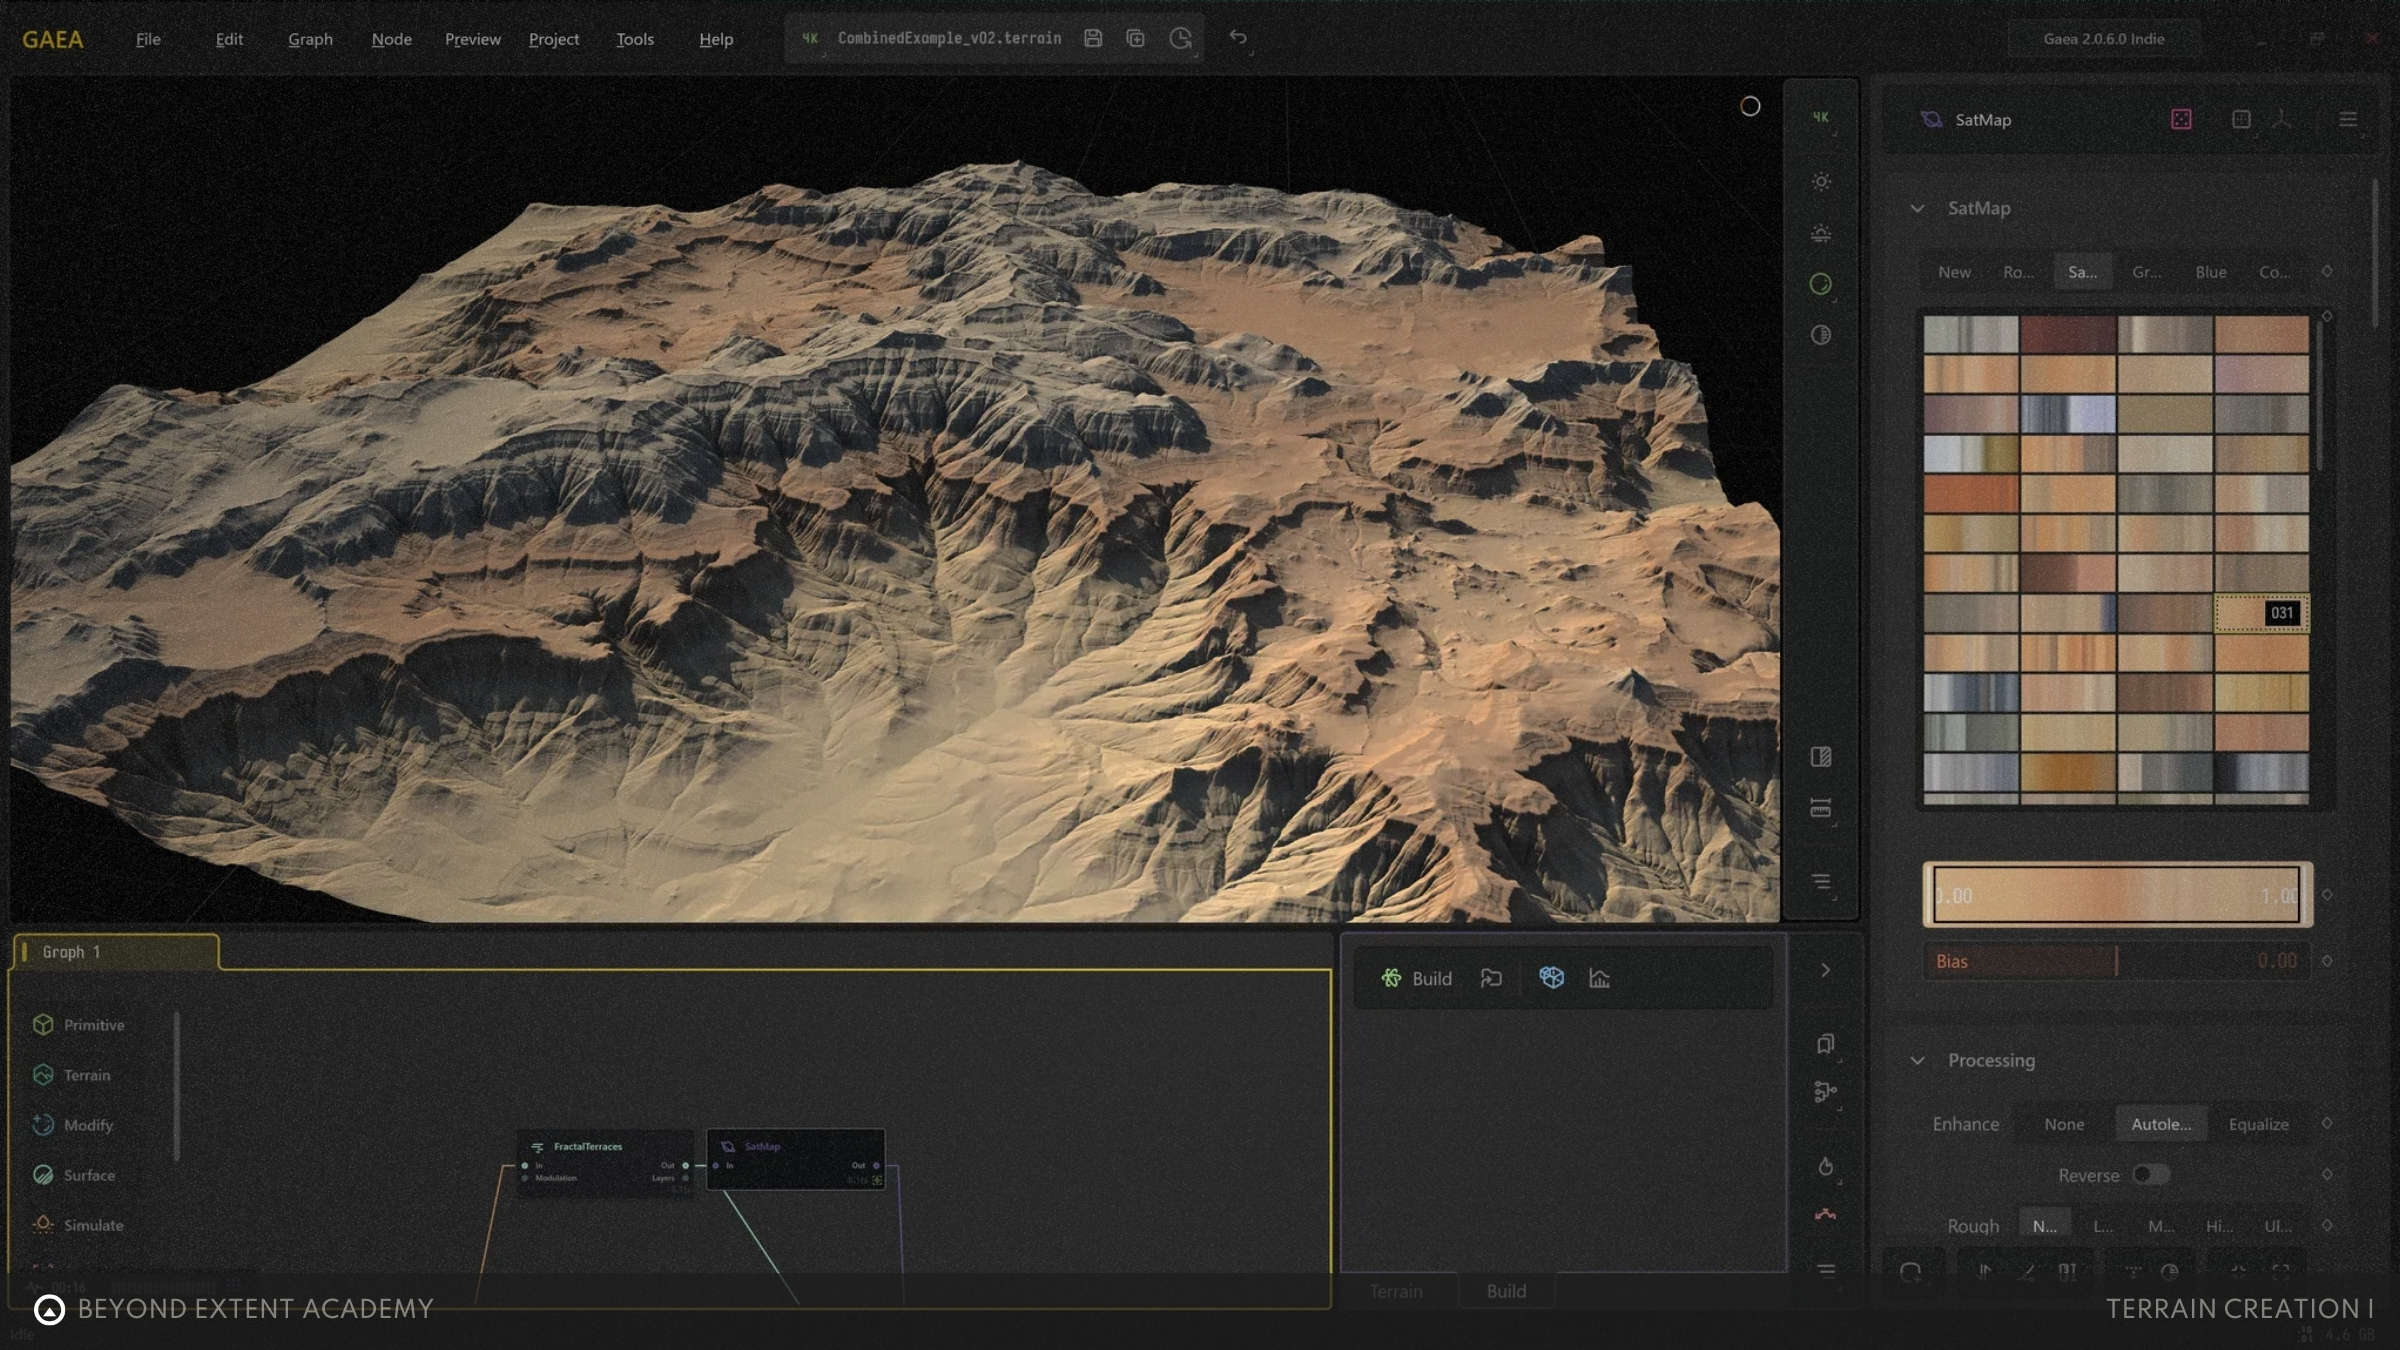Select the Gr... SatMap library tab
This screenshot has height=1350, width=2400.
pos(2146,272)
